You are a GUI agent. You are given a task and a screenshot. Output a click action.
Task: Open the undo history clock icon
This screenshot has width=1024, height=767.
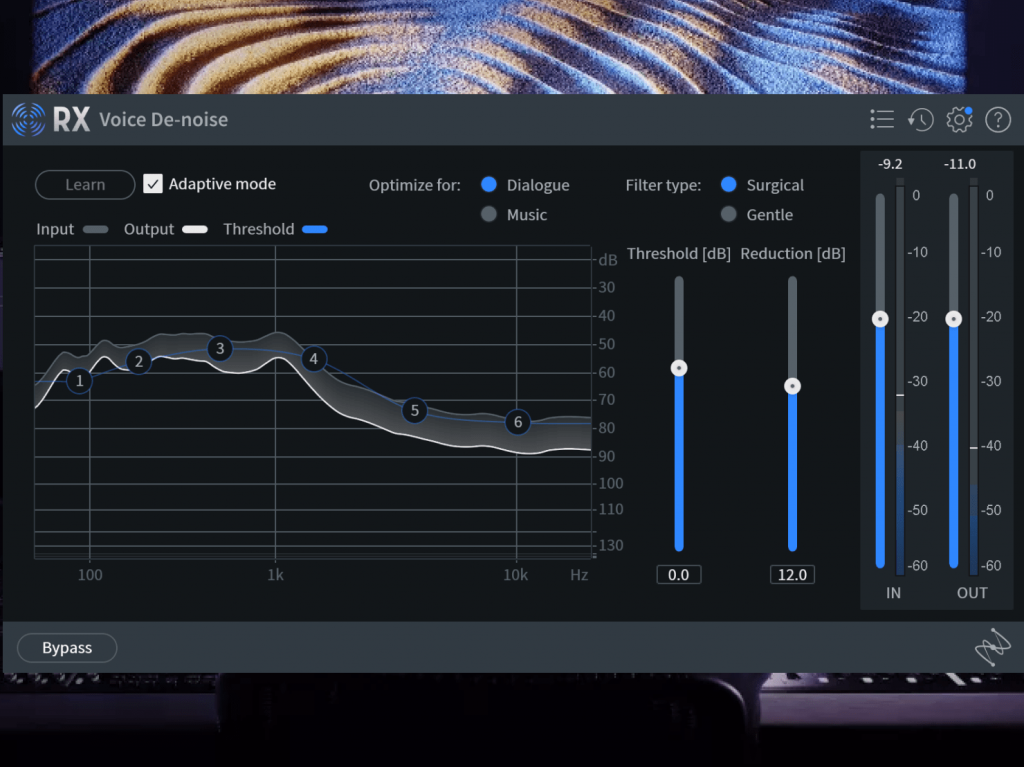[921, 120]
